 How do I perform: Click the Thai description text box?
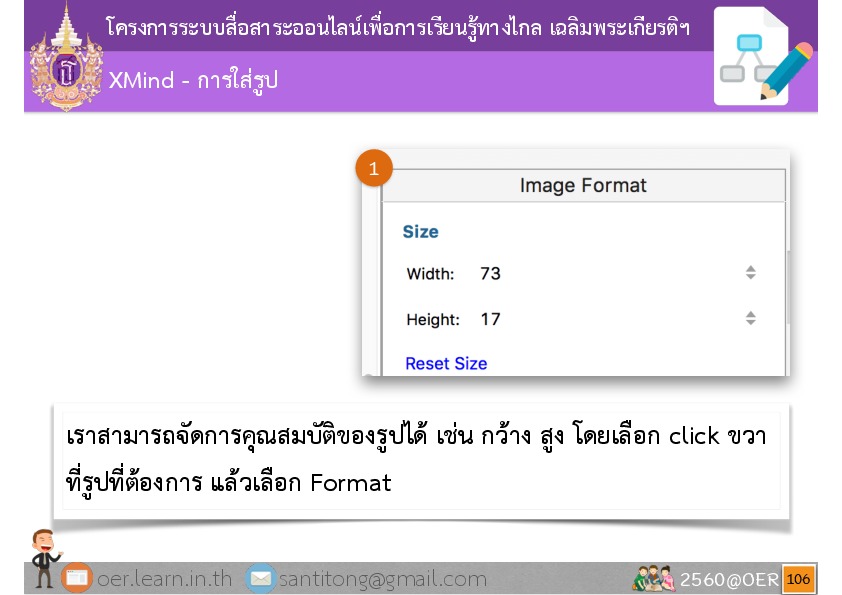tap(420, 460)
